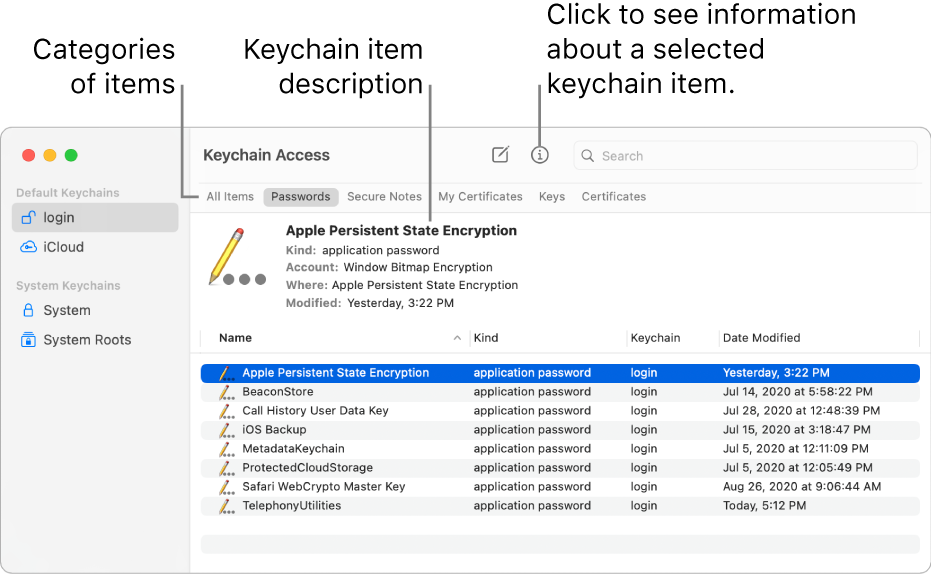
Task: Type in the Search field
Action: (x=750, y=156)
